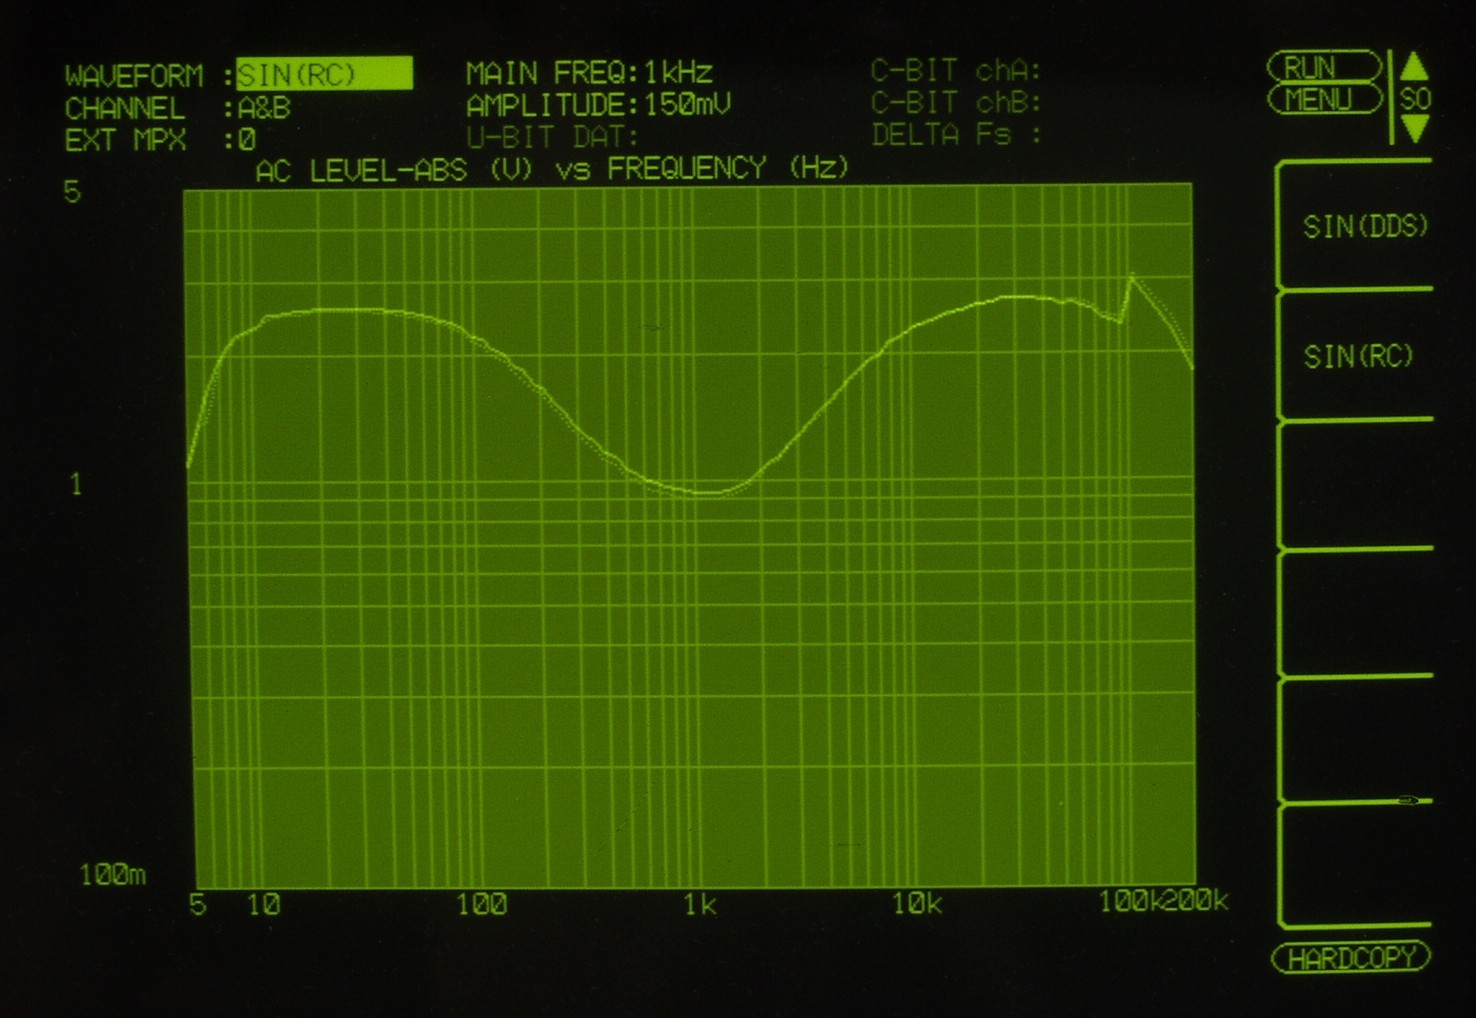Select the dimmed U-BIT DAT field
The width and height of the screenshot is (1476, 1018).
[x=552, y=137]
